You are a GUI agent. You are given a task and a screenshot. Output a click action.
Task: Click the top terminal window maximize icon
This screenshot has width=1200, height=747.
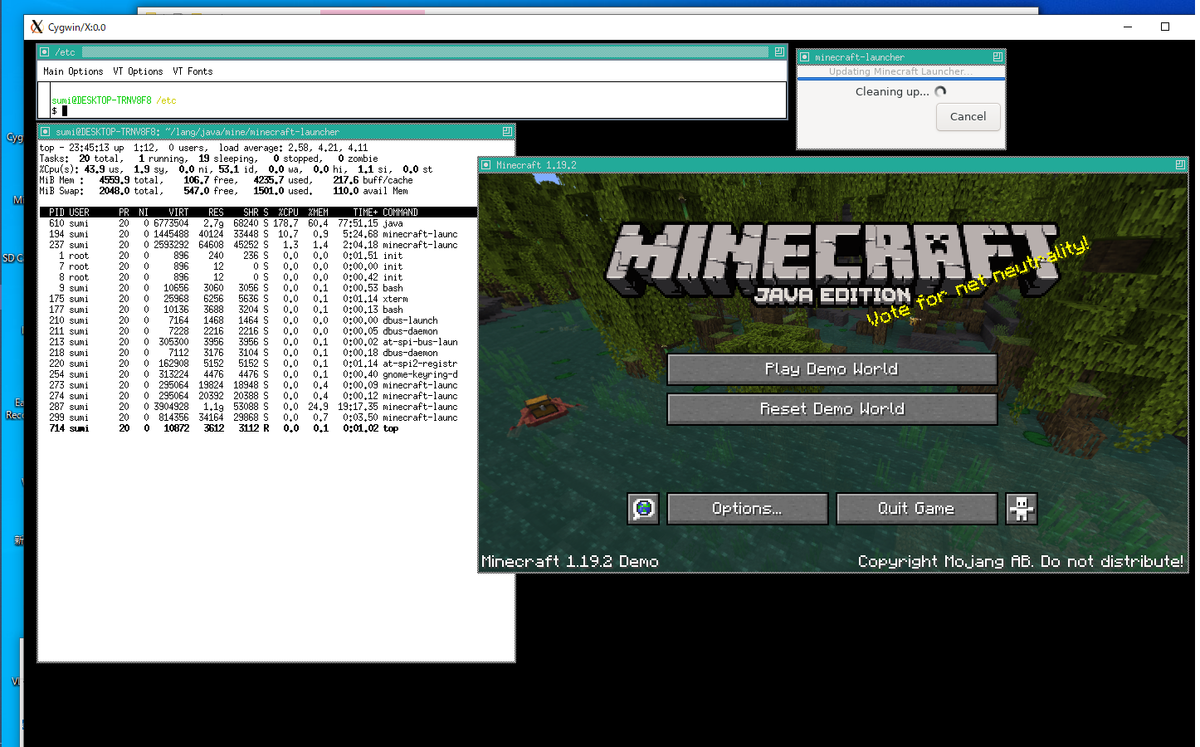tap(508, 131)
